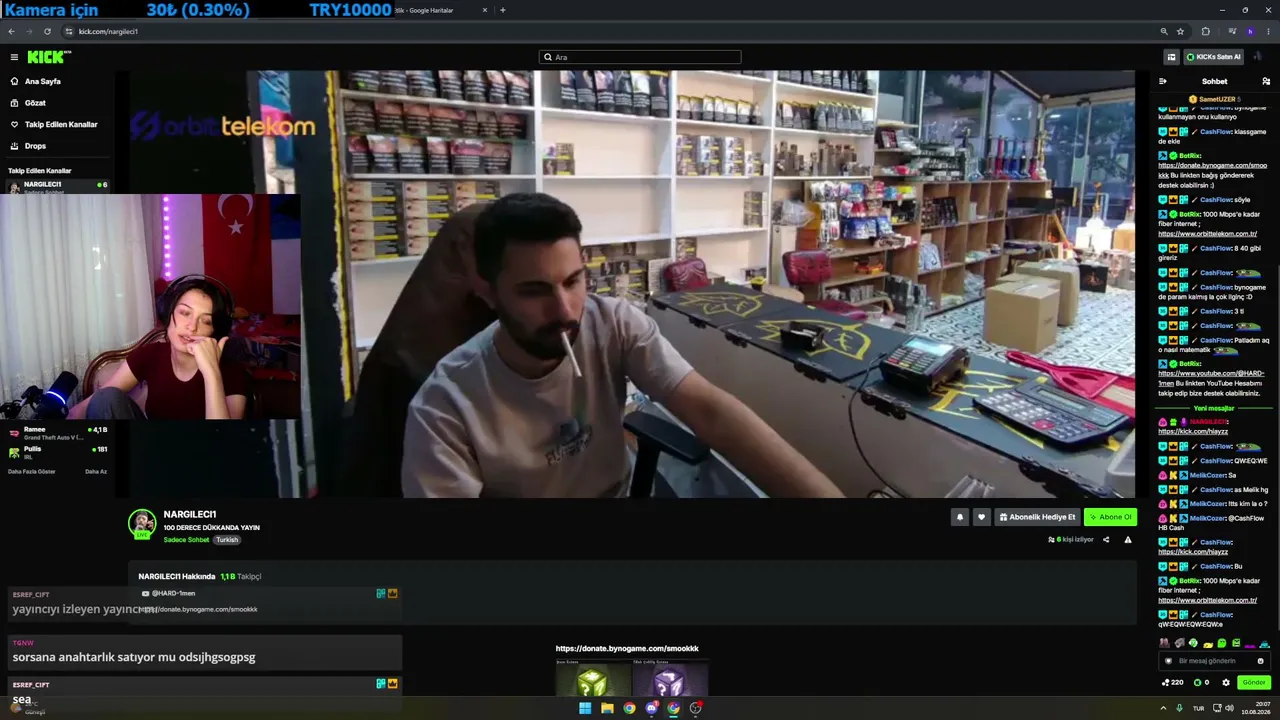
Task: Open Chrome from the taskbar
Action: 629,708
